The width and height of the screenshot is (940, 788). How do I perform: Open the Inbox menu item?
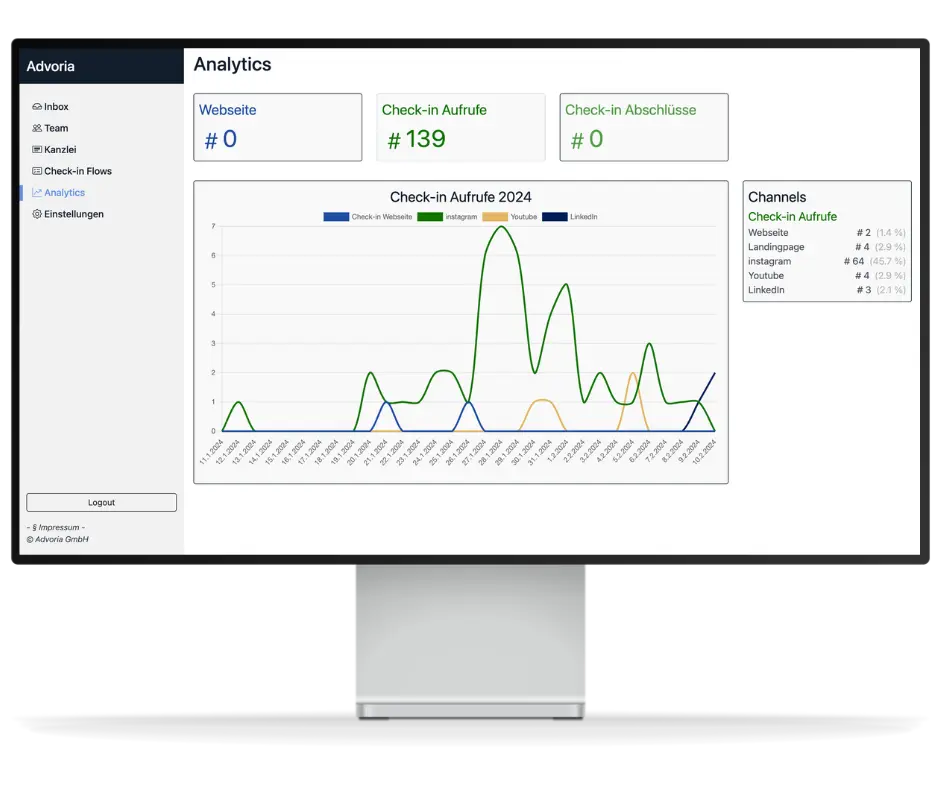pyautogui.click(x=56, y=107)
